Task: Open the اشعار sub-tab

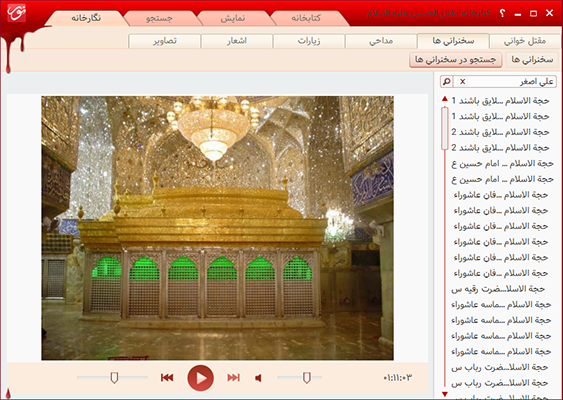Action: 237,41
